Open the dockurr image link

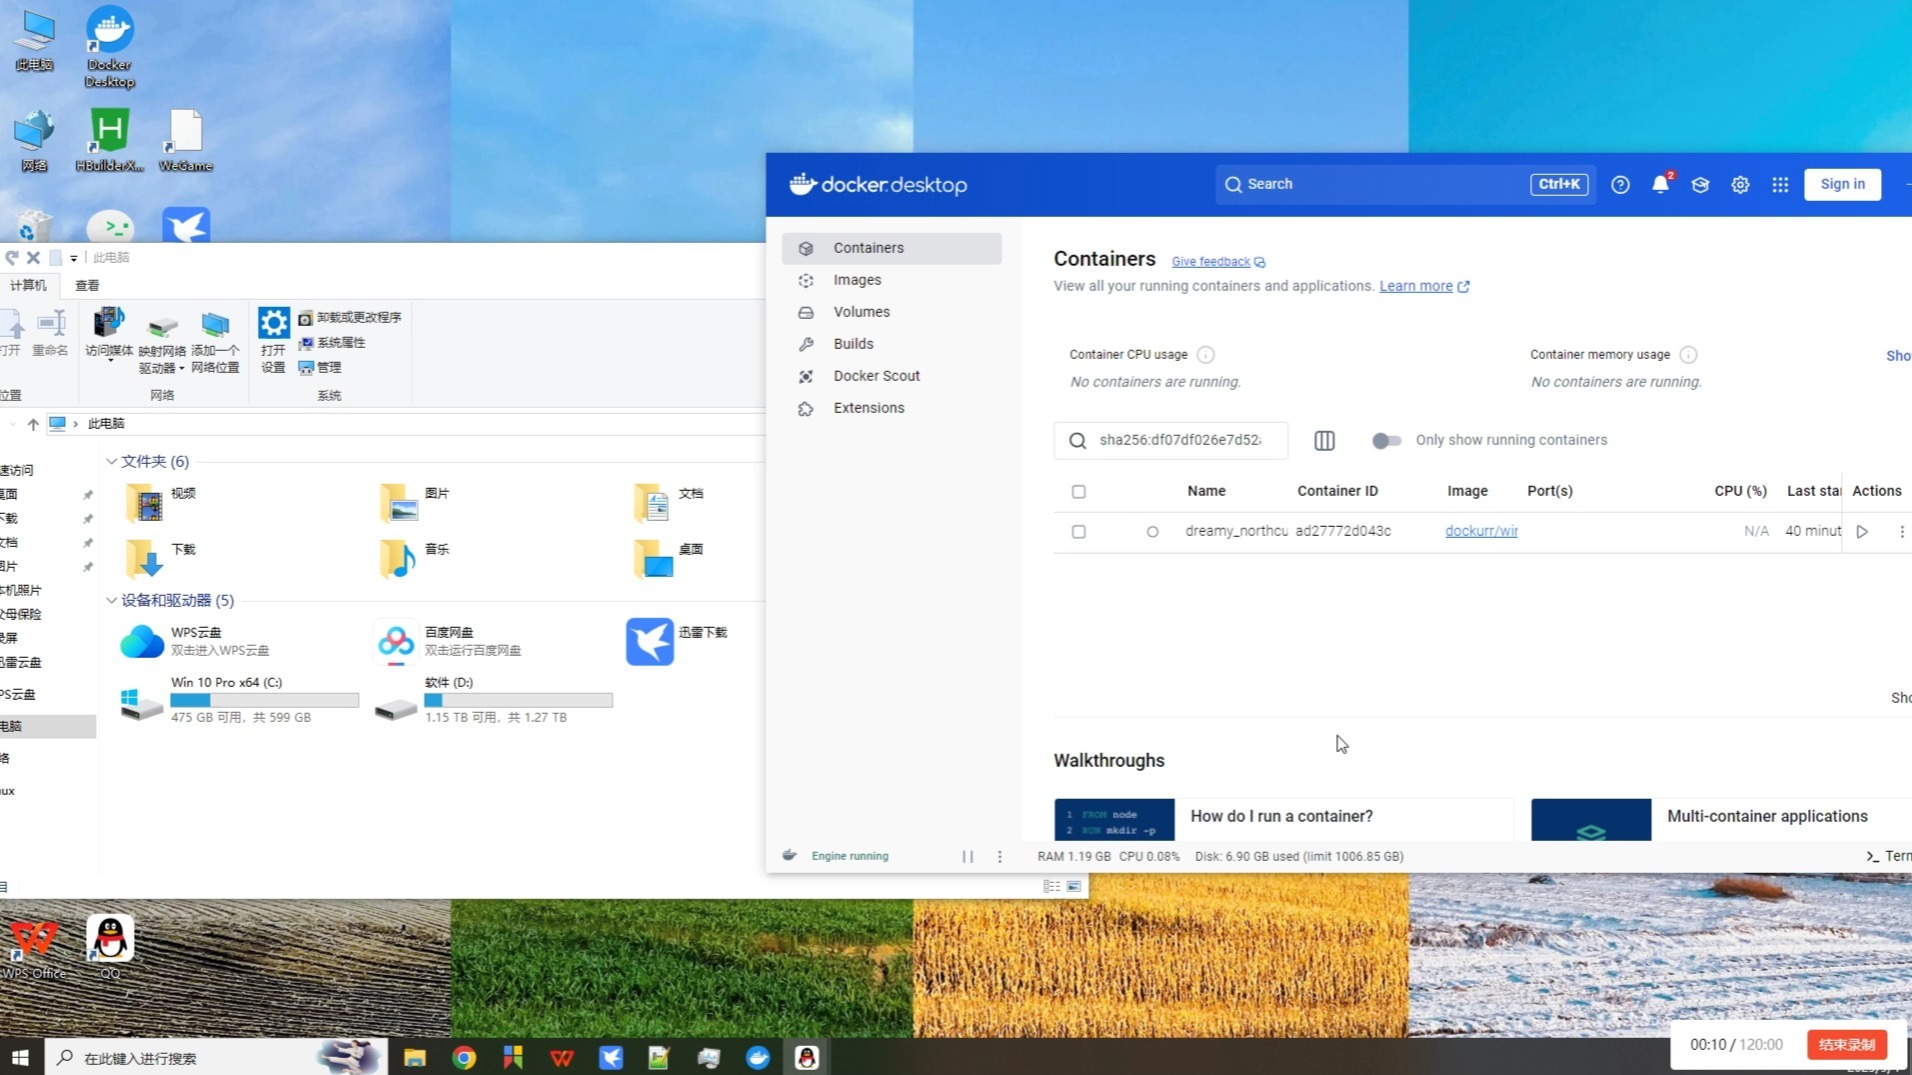coord(1481,532)
